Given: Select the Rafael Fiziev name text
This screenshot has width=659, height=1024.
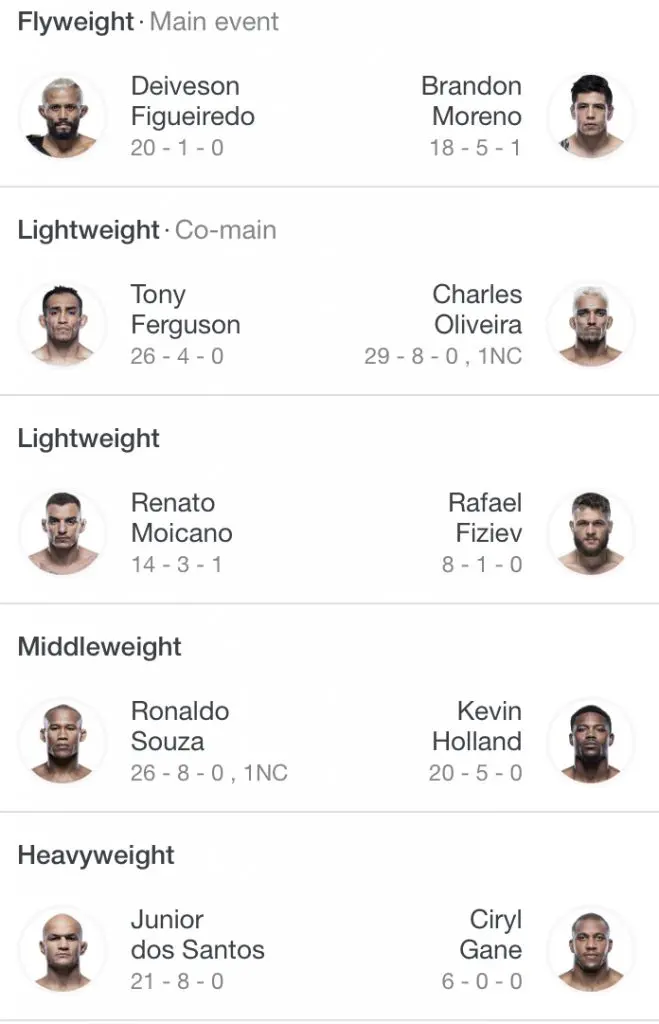Looking at the screenshot, I should pos(485,518).
